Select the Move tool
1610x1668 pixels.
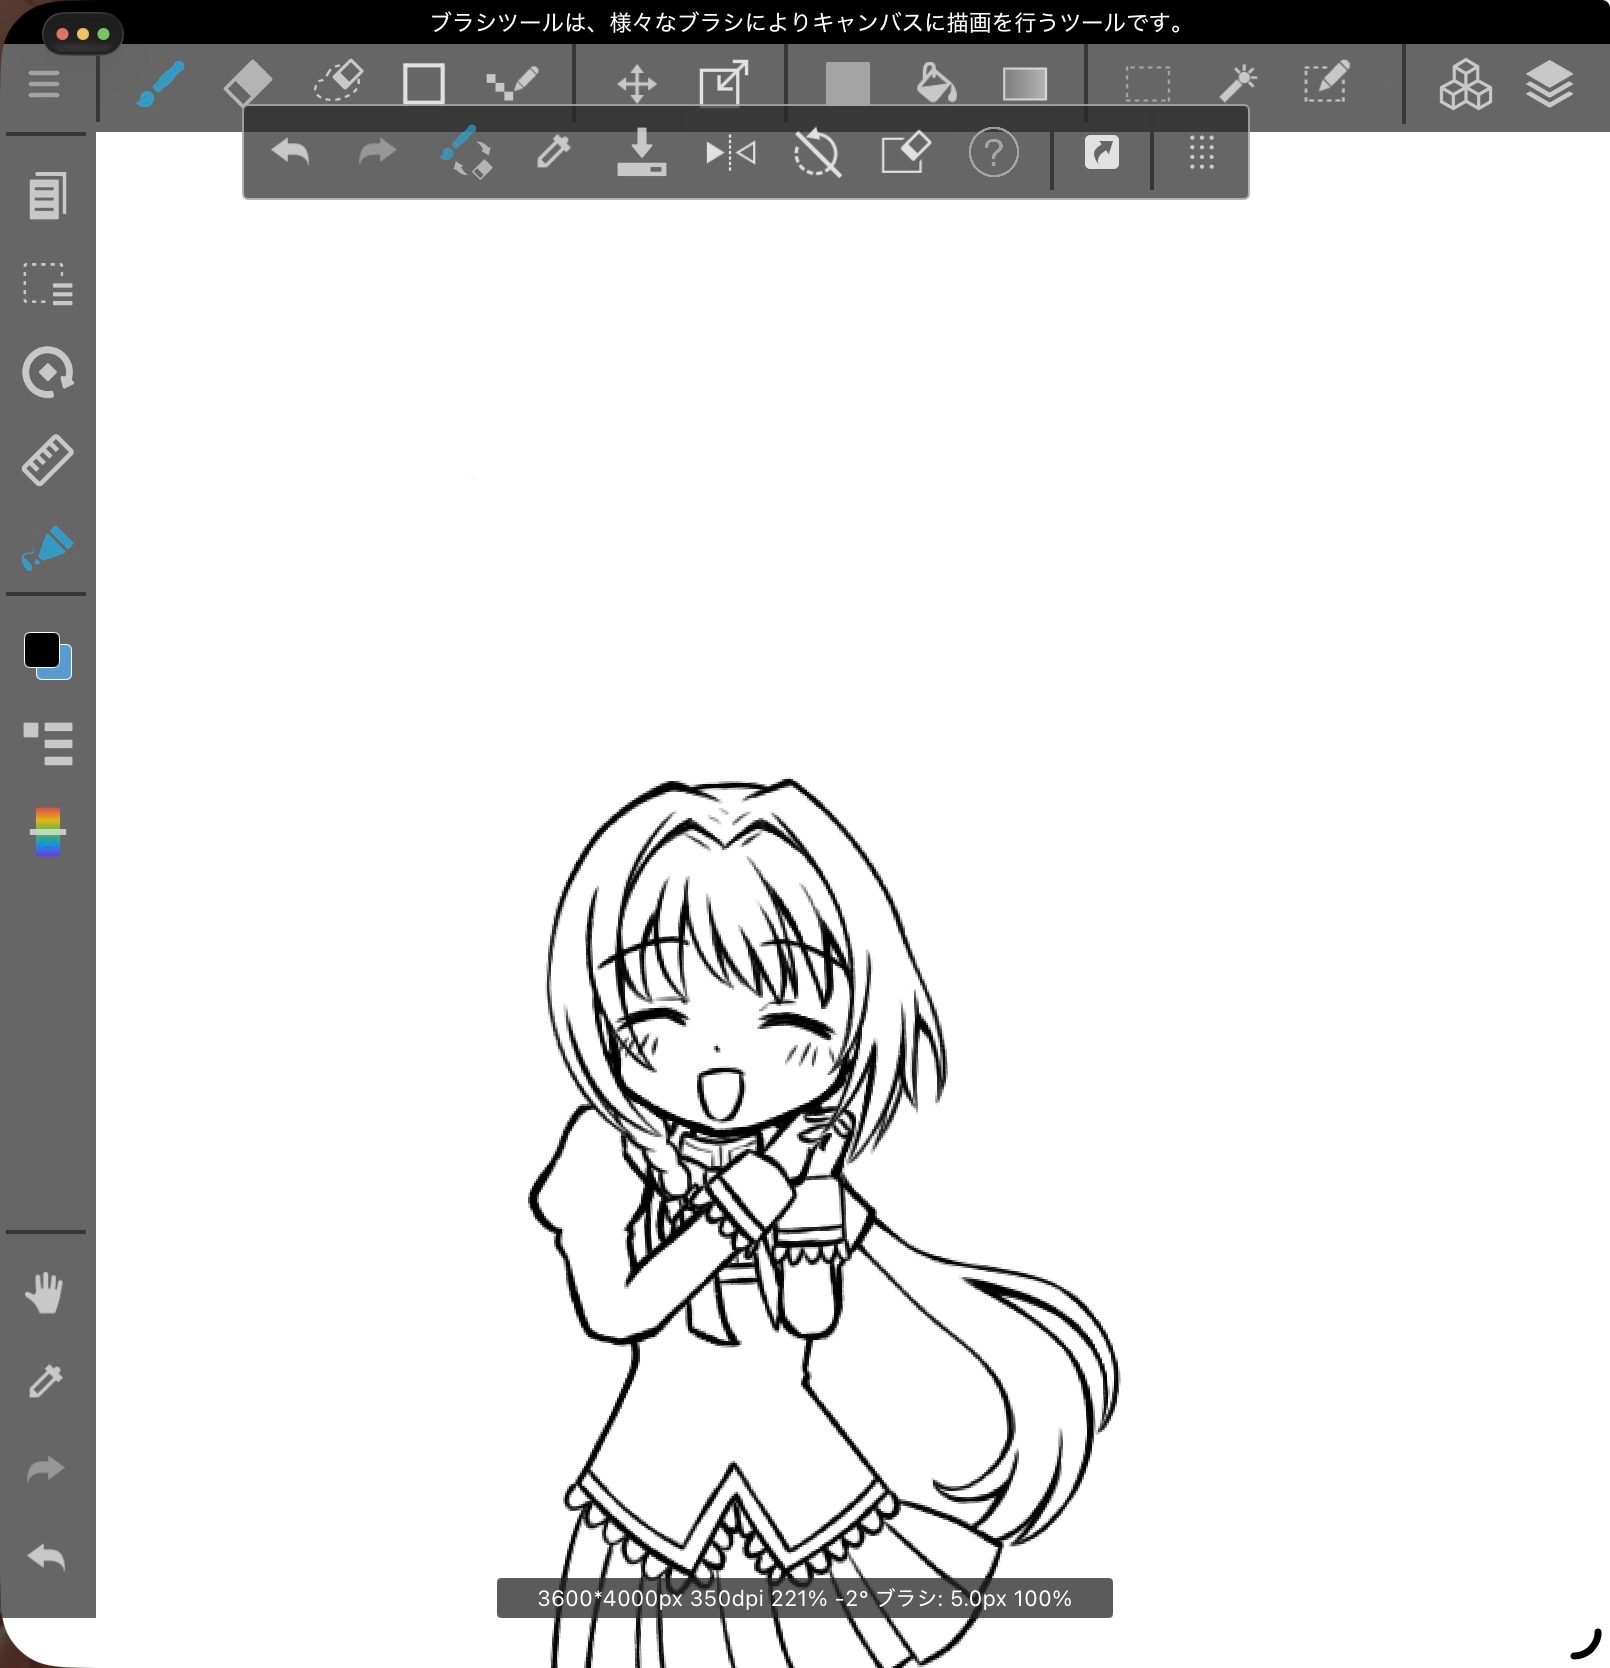(x=636, y=84)
